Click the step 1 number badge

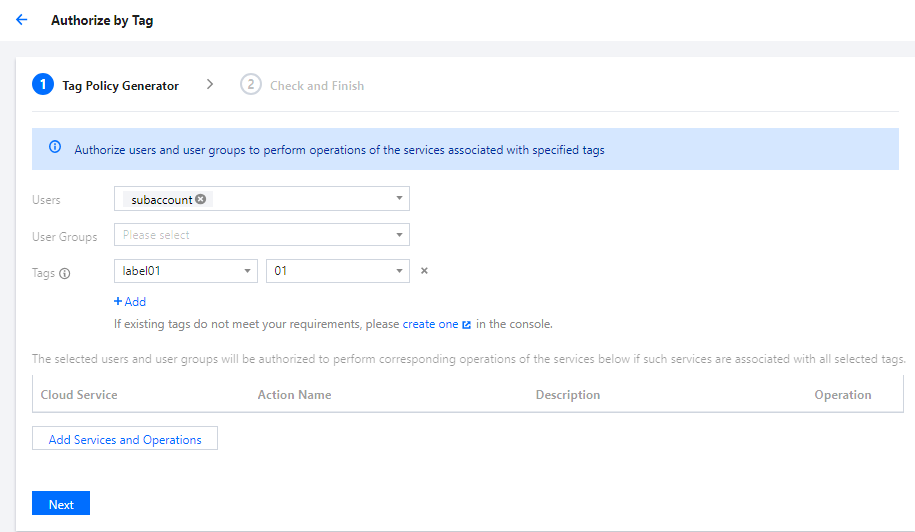tap(42, 85)
